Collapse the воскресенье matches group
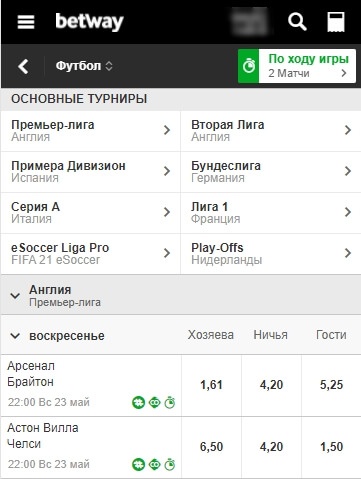This screenshot has width=361, height=479. coord(15,336)
